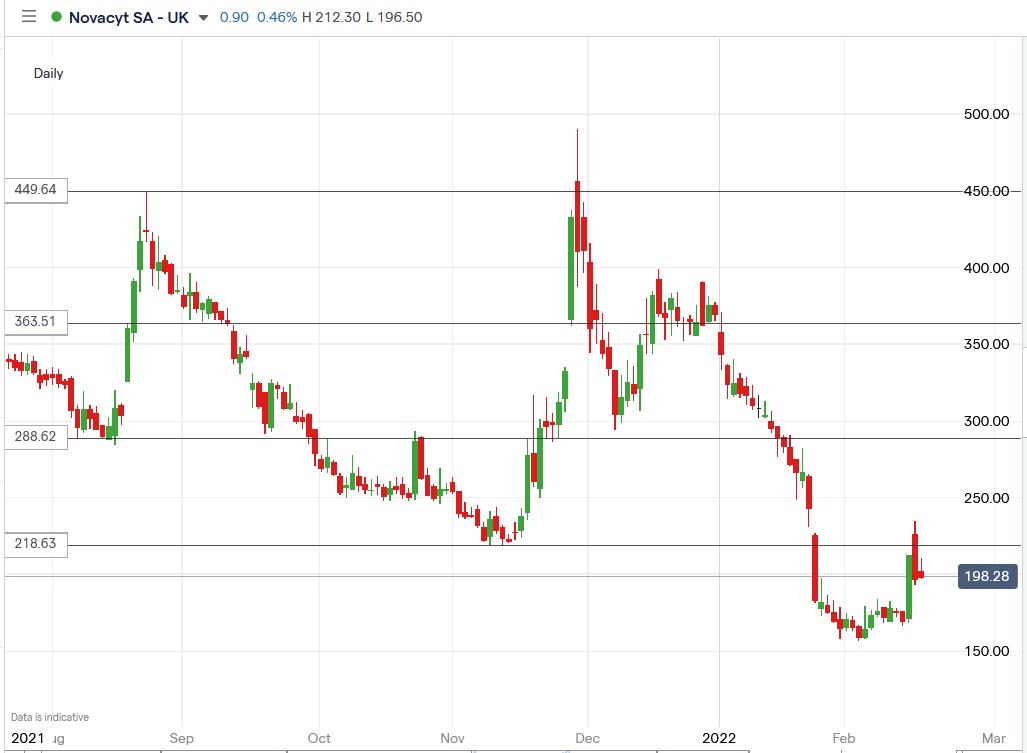This screenshot has width=1027, height=753.
Task: Click the Feb label on the time axis
Action: [843, 738]
